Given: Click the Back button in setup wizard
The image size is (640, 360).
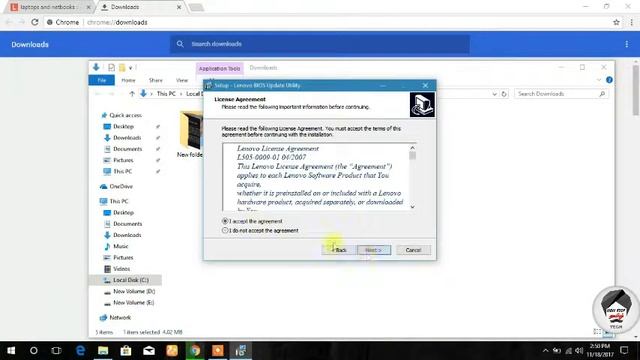Looking at the screenshot, I should 338,250.
